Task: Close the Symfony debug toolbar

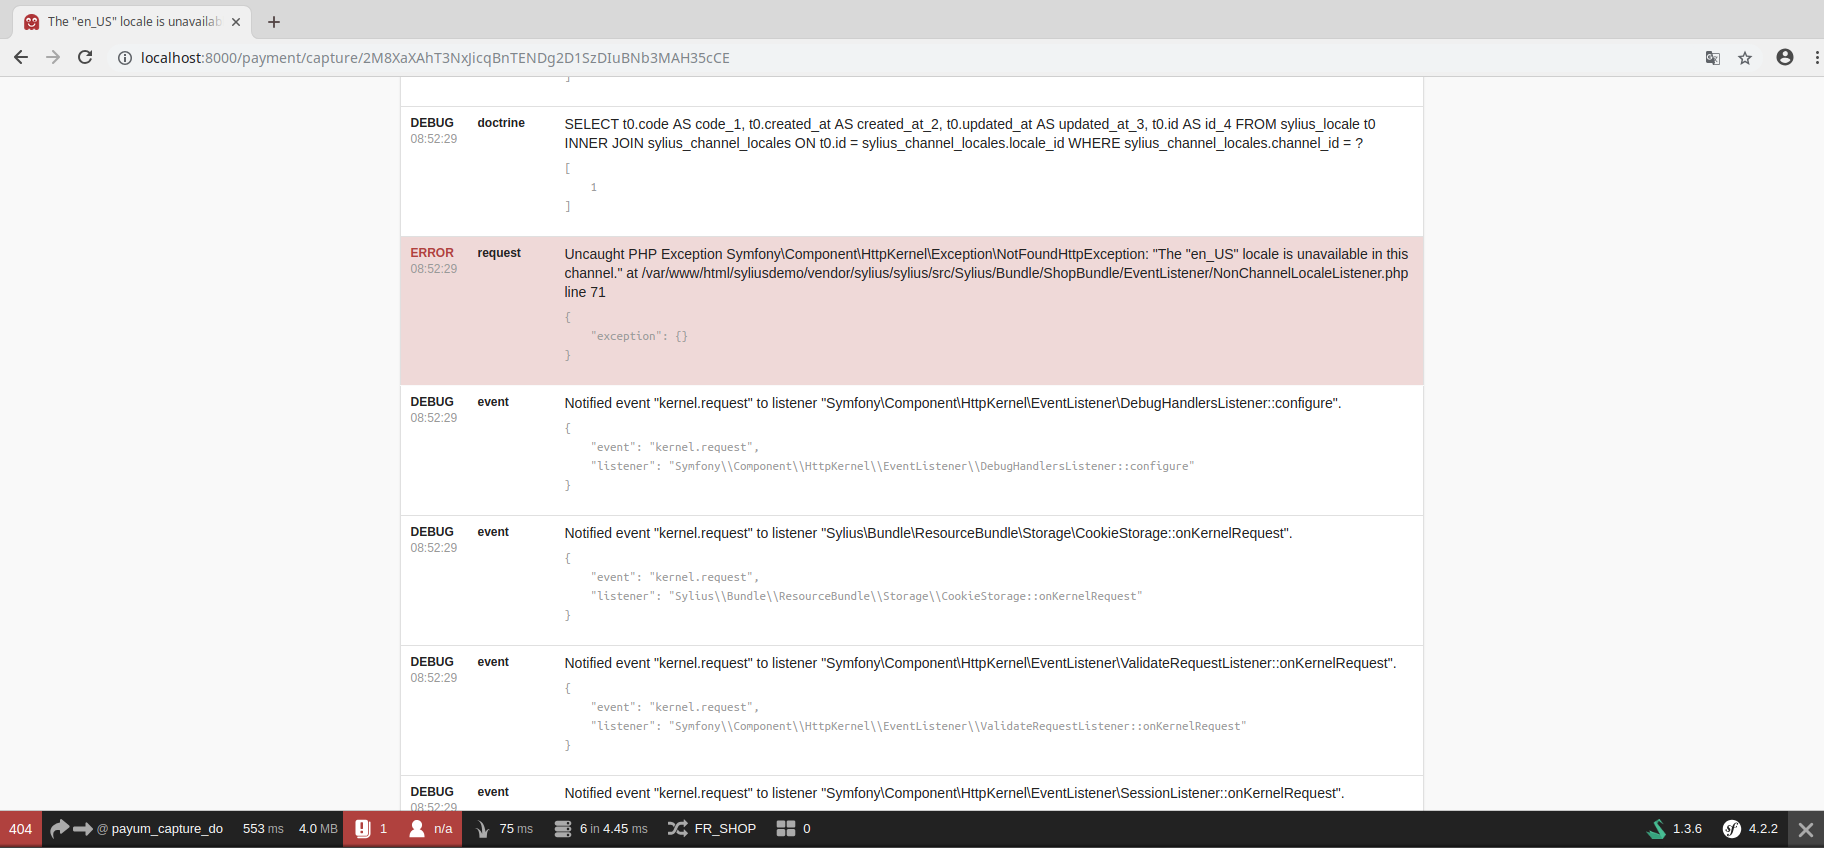Action: click(x=1806, y=829)
